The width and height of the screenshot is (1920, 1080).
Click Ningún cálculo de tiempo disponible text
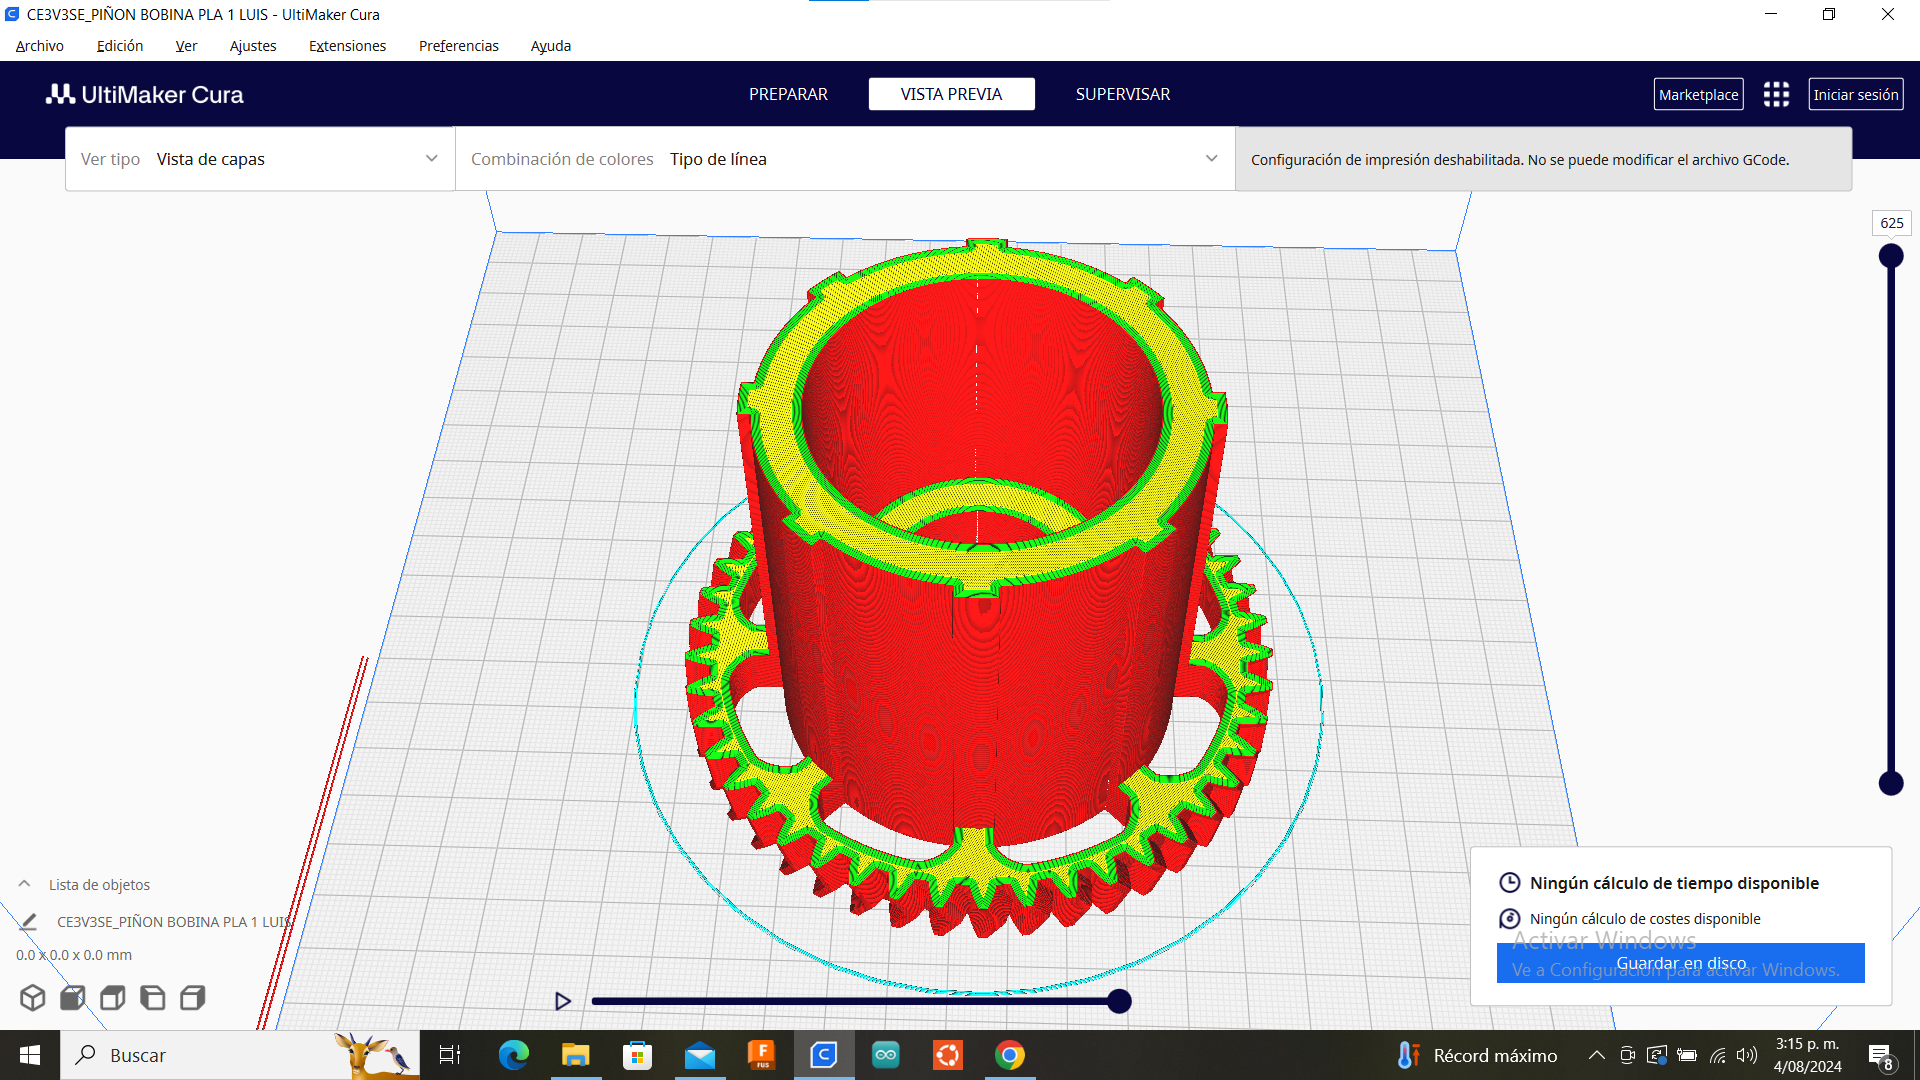coord(1674,883)
